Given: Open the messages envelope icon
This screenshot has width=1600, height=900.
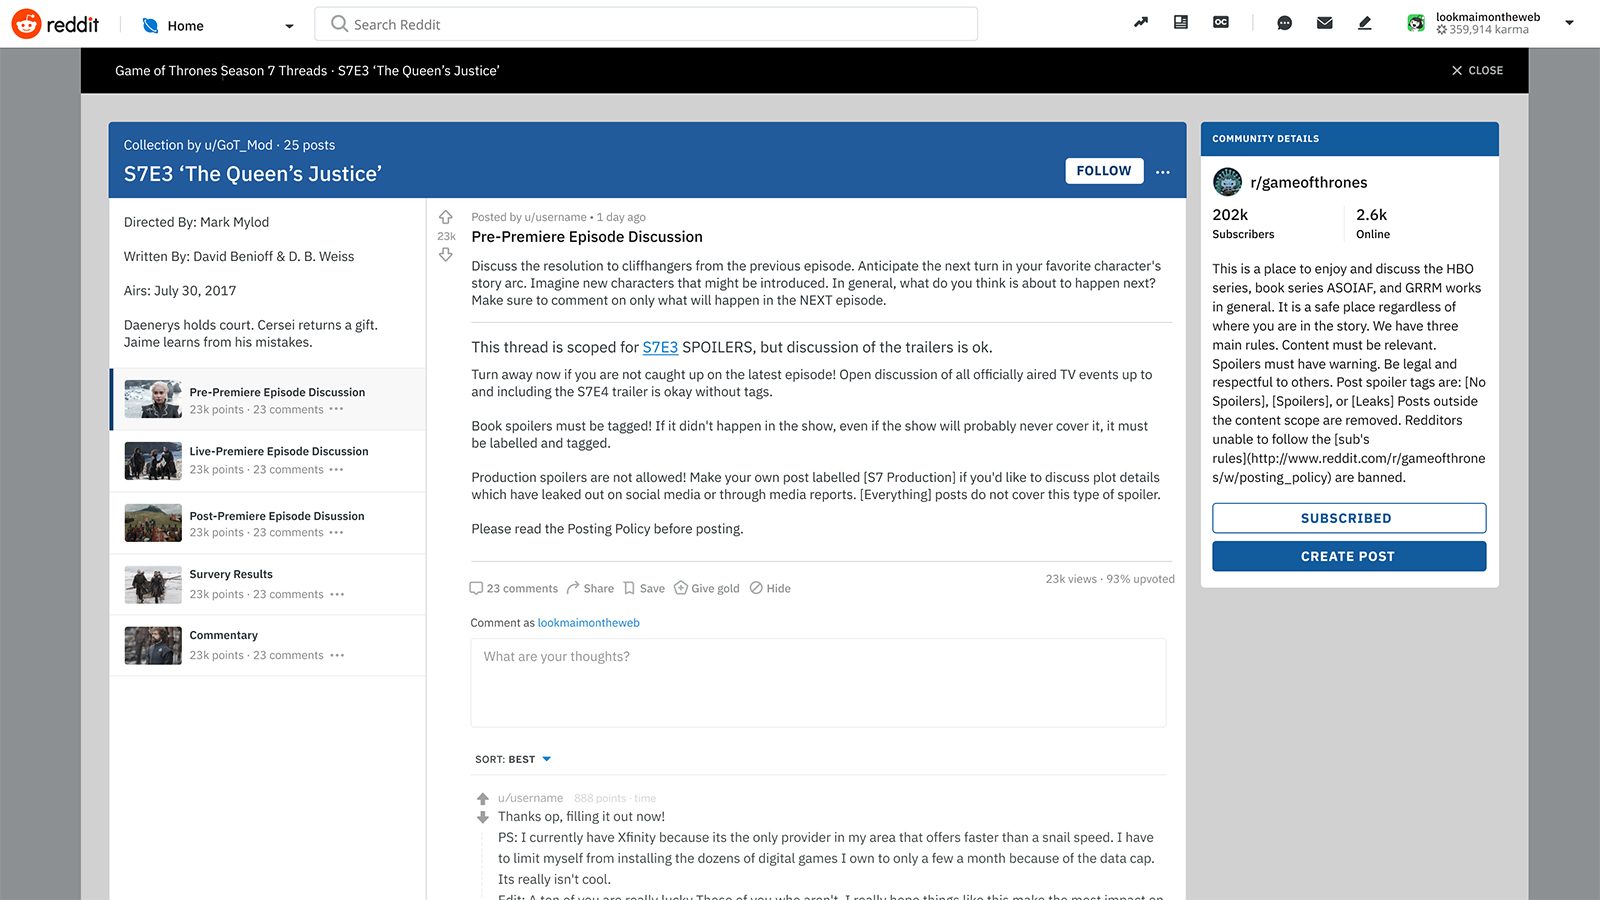Looking at the screenshot, I should 1325,23.
